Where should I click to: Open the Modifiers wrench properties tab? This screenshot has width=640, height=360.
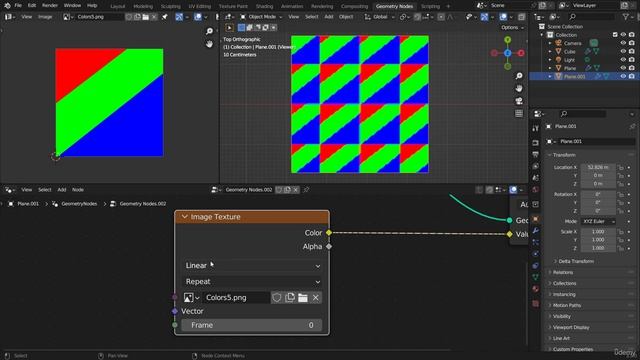pos(536,231)
